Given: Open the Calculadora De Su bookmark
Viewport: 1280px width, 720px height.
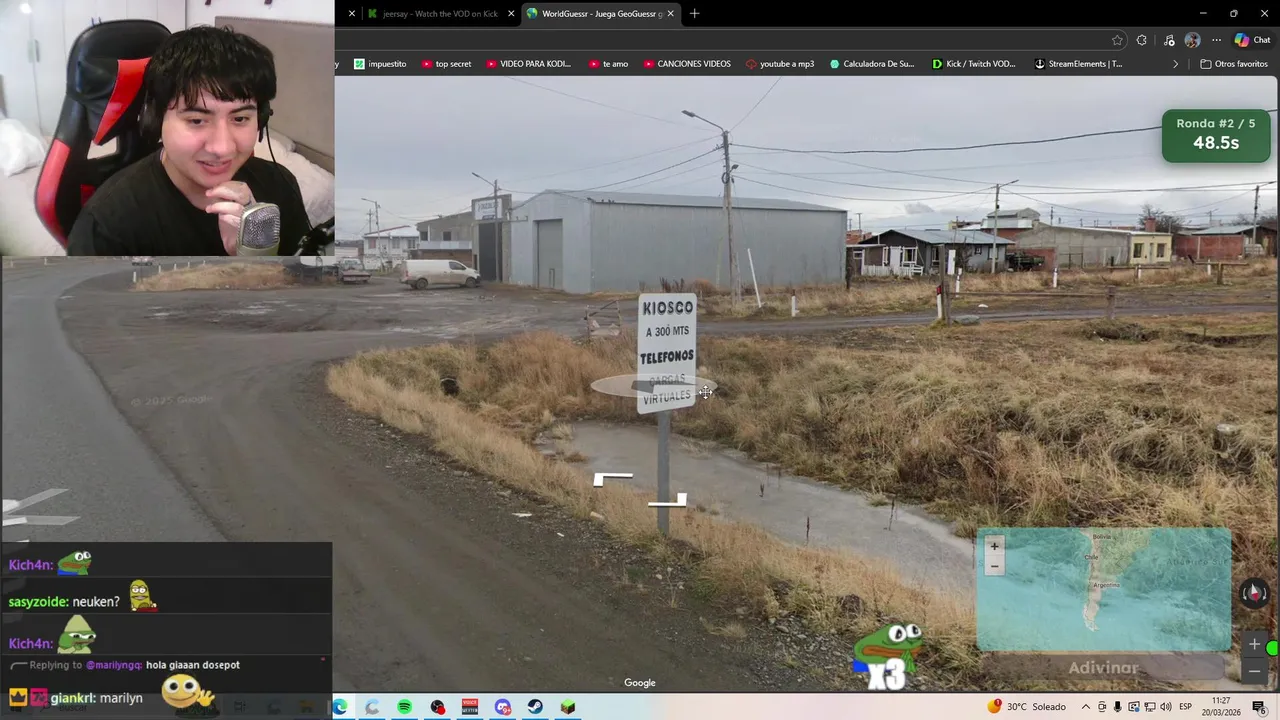Looking at the screenshot, I should [x=872, y=64].
